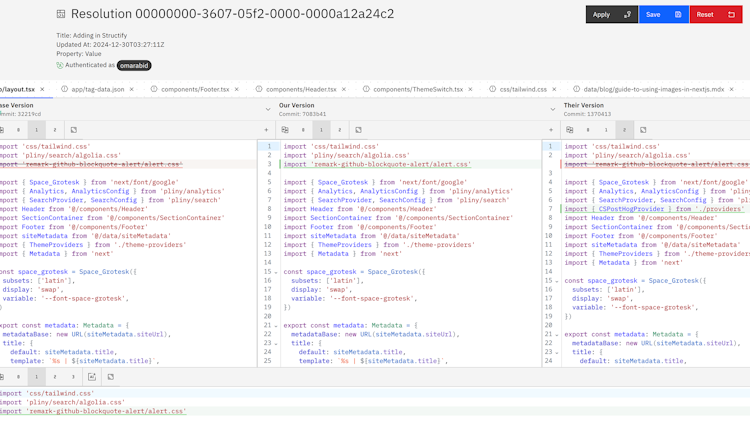Click 'Commit: 7083b41' under Our Version
Screen dimensions: 750x422
point(302,114)
